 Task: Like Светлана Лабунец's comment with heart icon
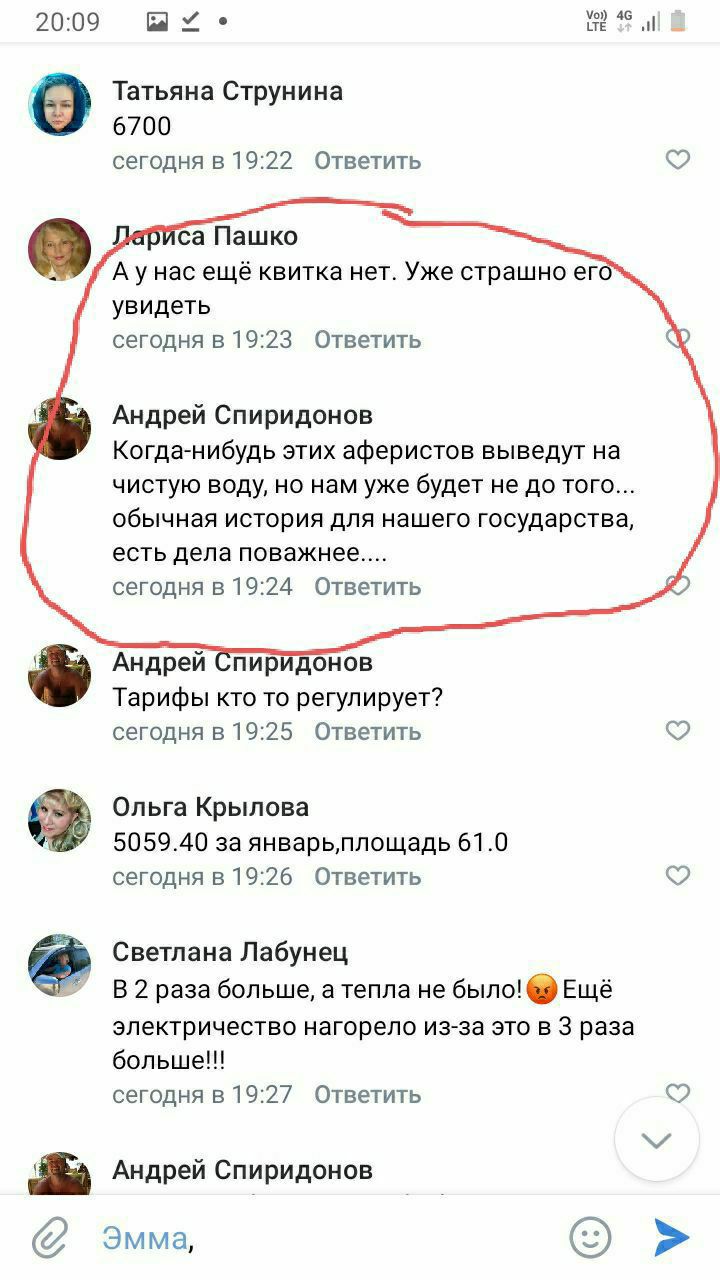point(678,1093)
